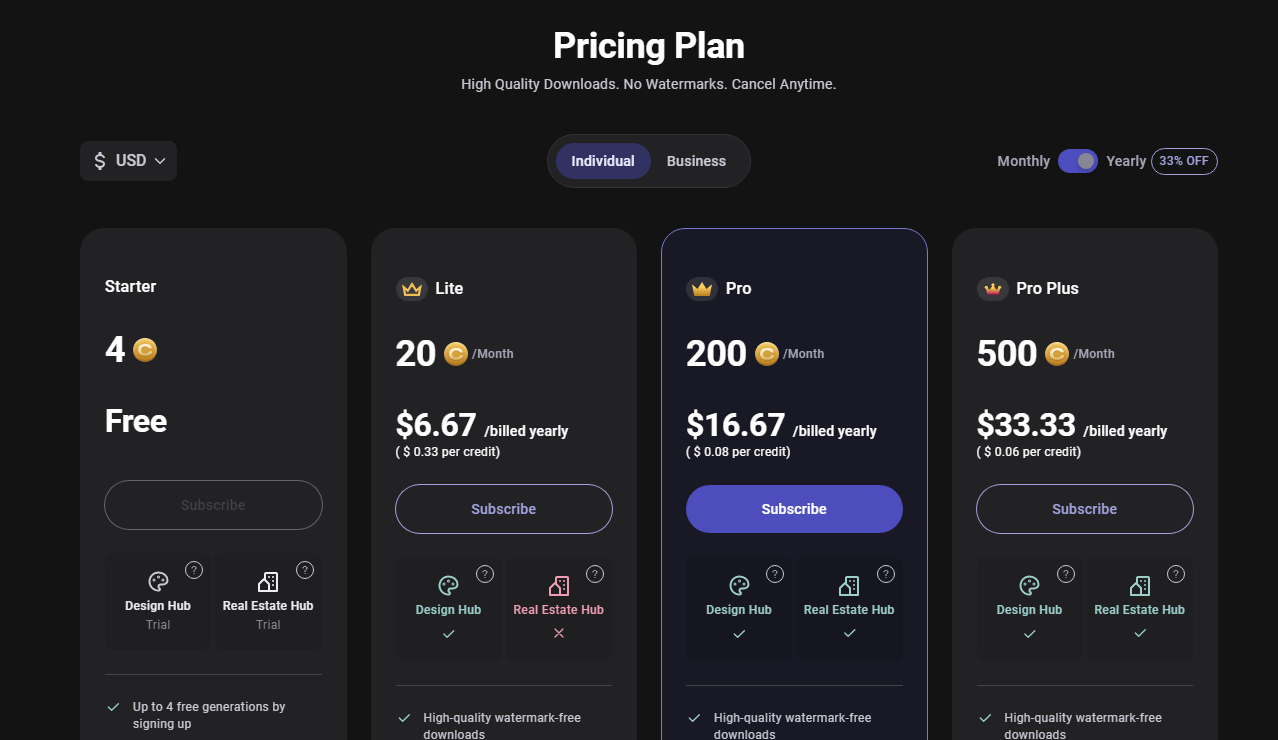
Task: Click help icon beside Pro Plus Design Hub
Action: point(1066,574)
